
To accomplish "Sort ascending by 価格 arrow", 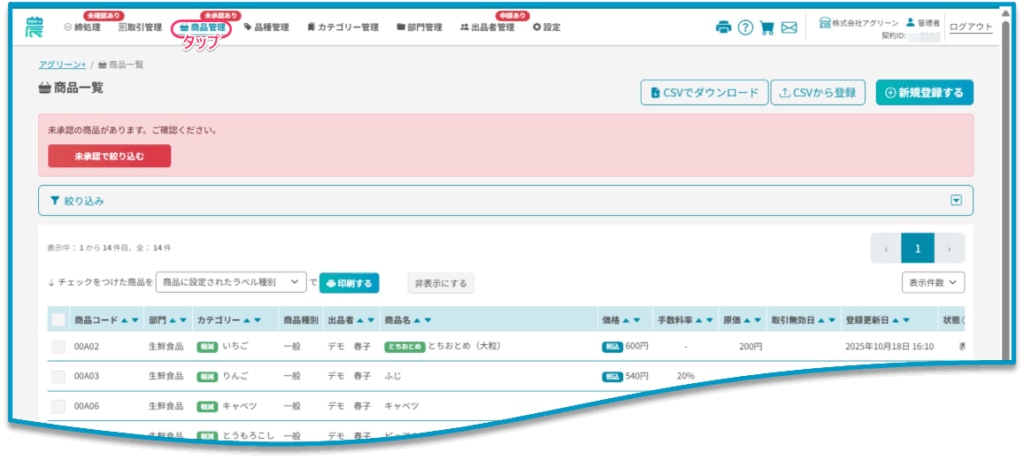I will 627,321.
